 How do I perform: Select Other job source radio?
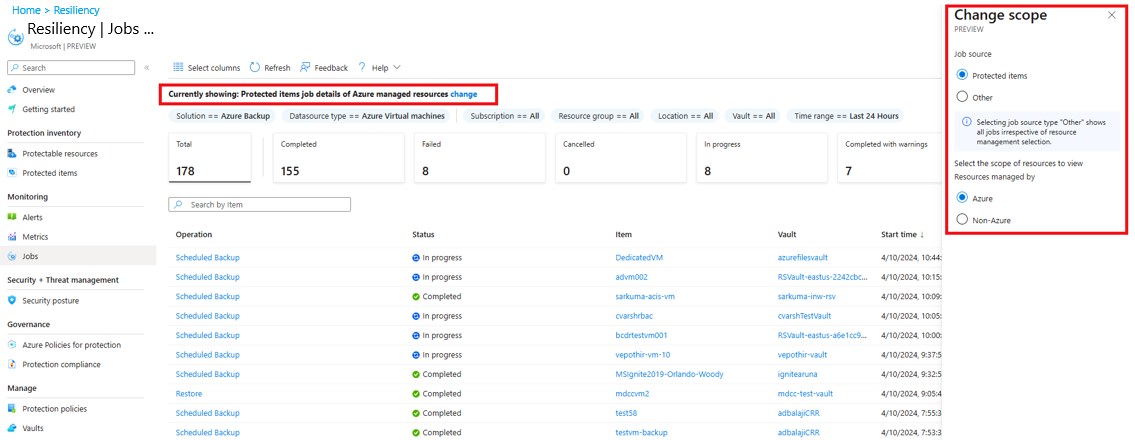click(962, 96)
